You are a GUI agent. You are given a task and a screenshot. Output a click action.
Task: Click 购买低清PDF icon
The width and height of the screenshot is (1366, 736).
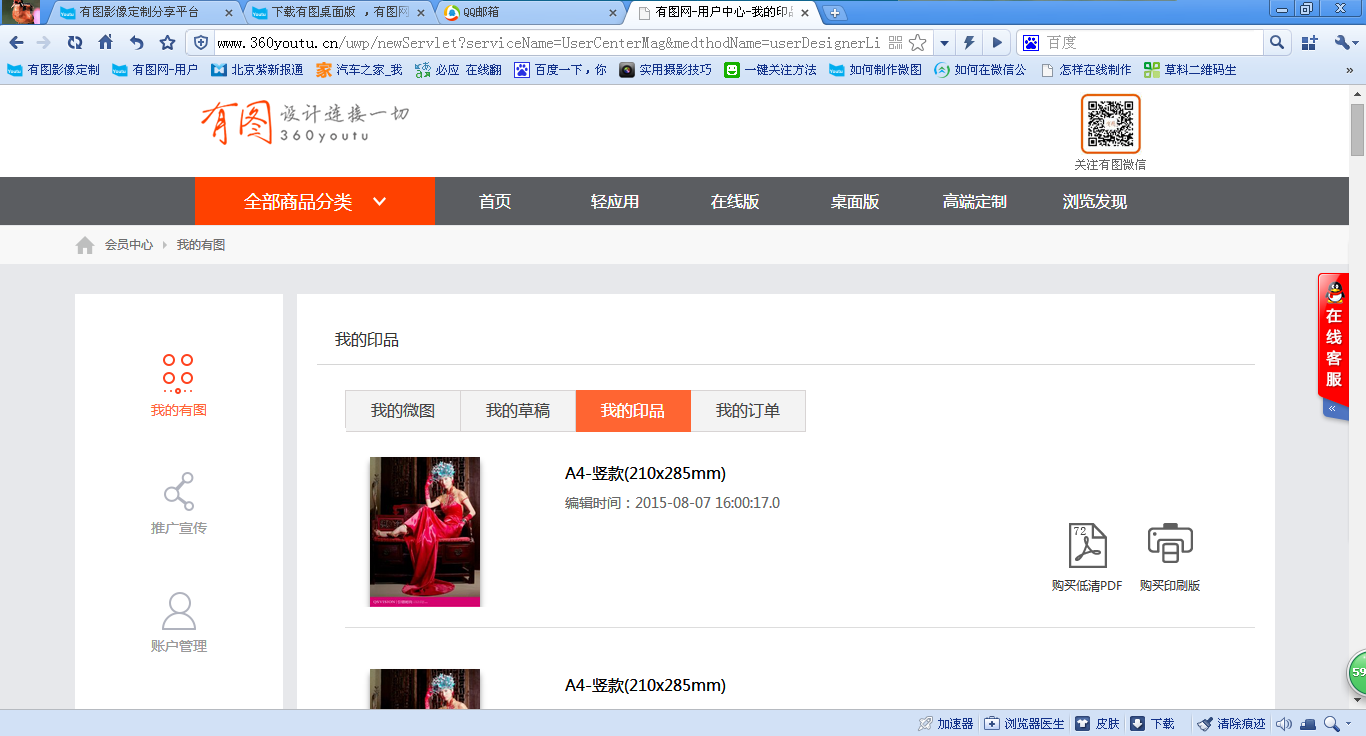[x=1087, y=546]
